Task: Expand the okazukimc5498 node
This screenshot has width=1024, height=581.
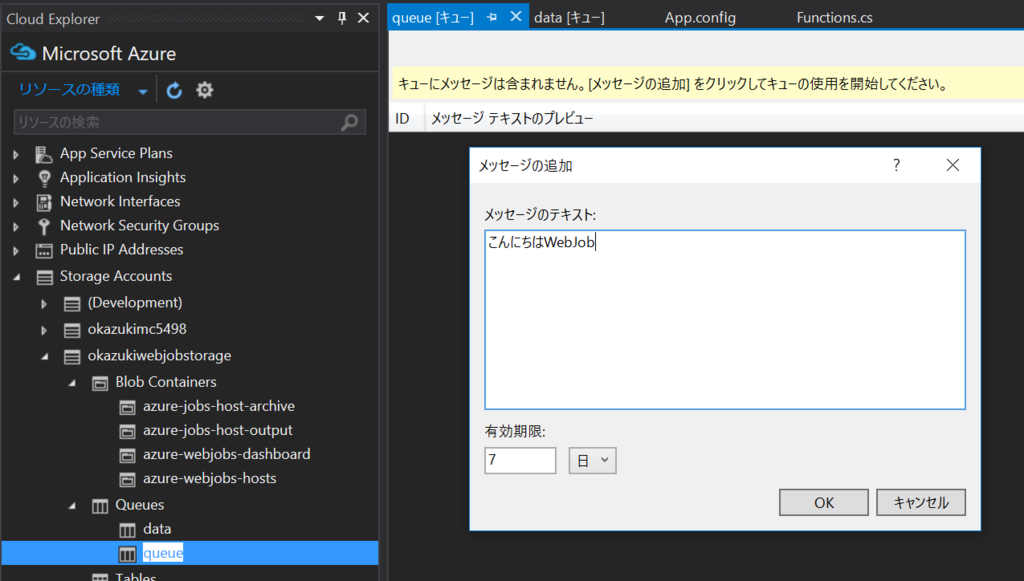Action: [x=44, y=330]
